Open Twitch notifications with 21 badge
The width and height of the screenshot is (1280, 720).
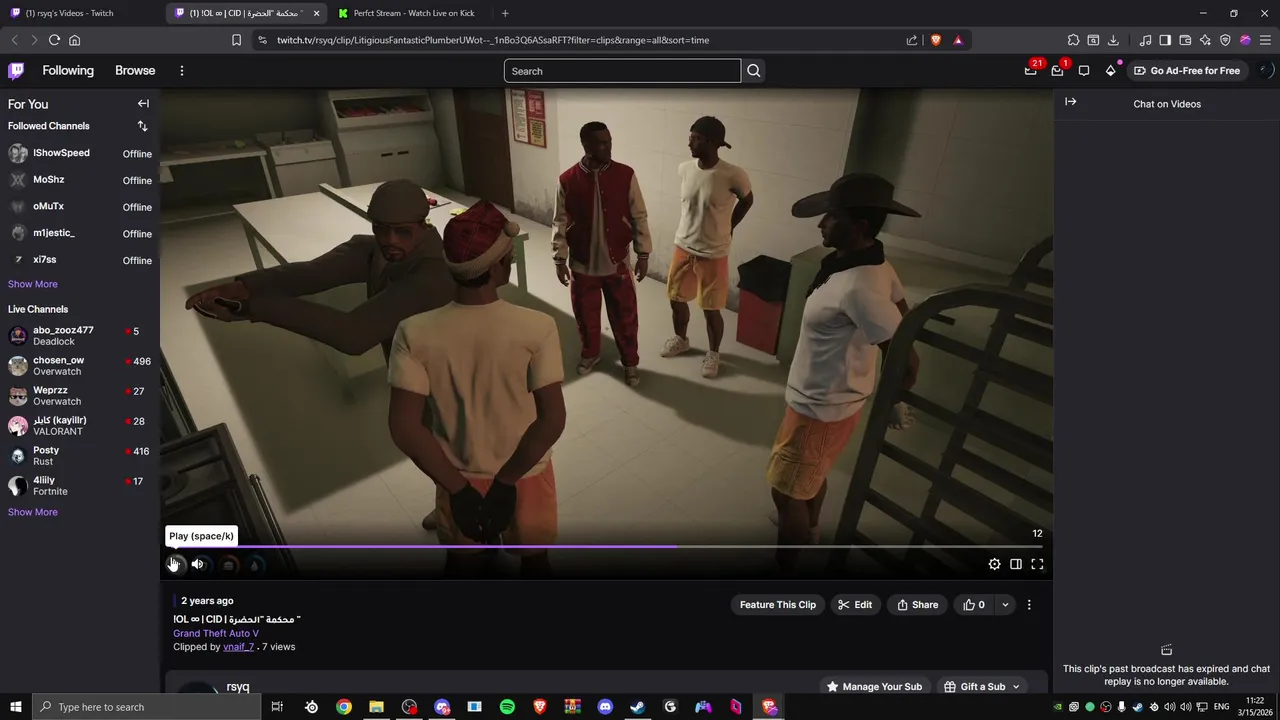(x=1031, y=70)
